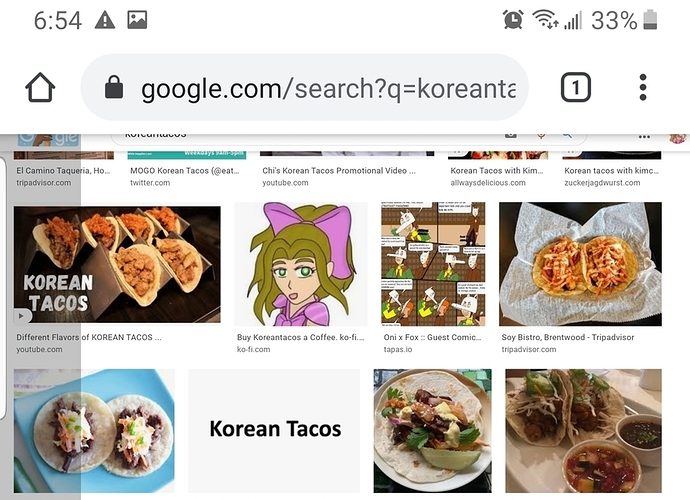Tap the picture notification icon in status bar

pos(137,20)
